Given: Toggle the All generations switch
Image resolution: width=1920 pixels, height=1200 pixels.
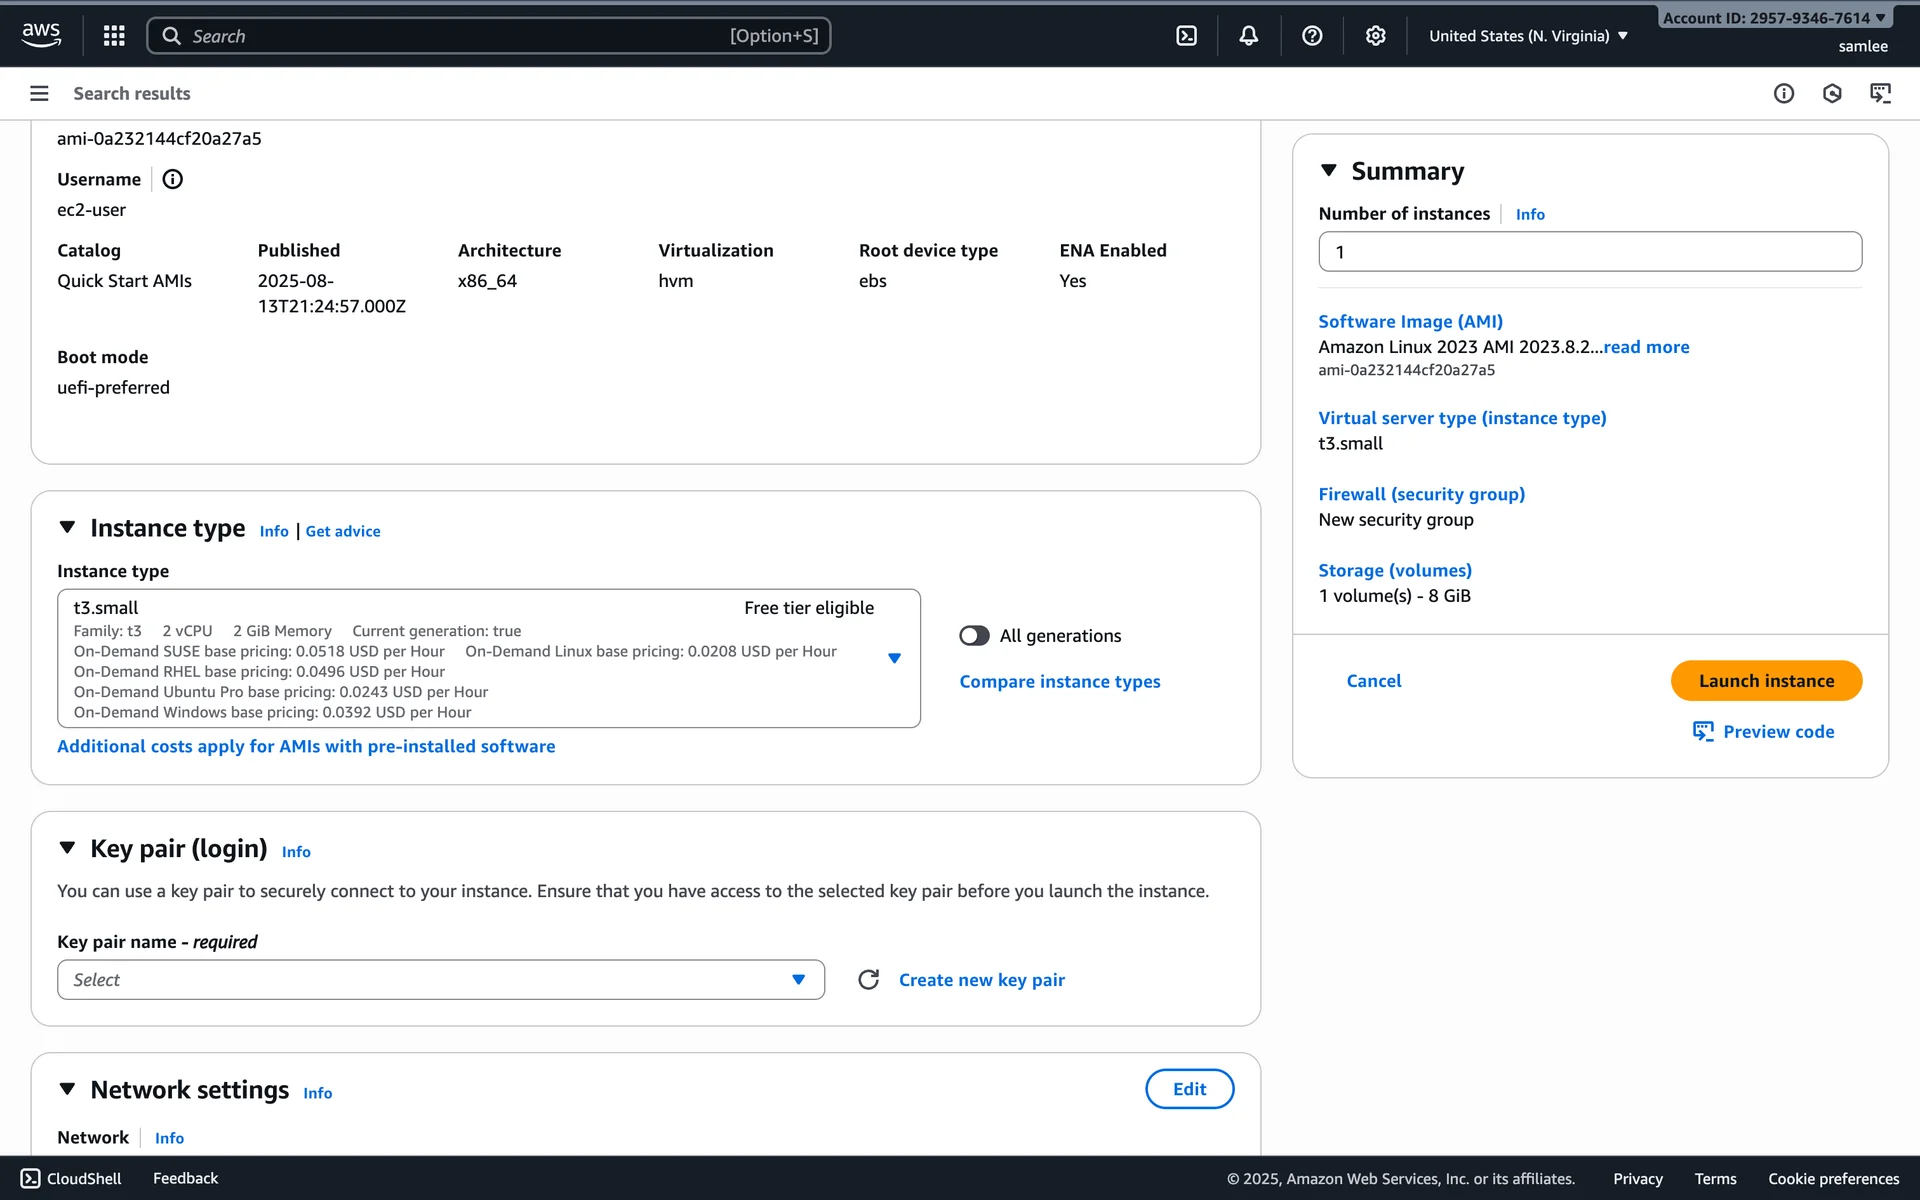Looking at the screenshot, I should click(x=974, y=636).
